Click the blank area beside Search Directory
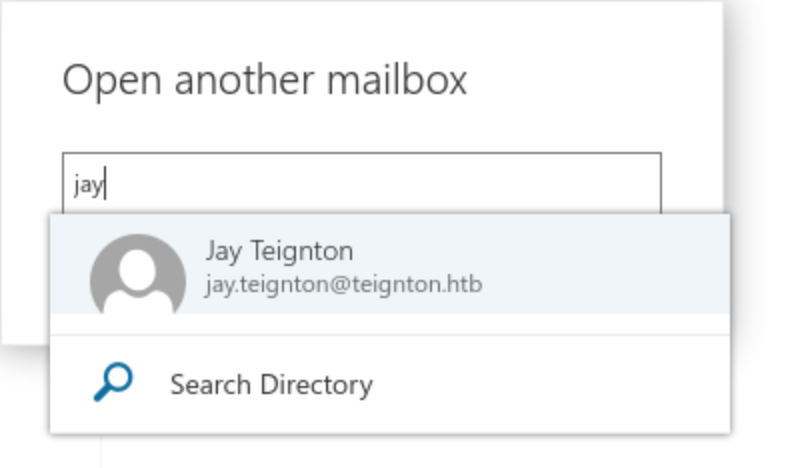The height and width of the screenshot is (468, 788). [x=553, y=385]
